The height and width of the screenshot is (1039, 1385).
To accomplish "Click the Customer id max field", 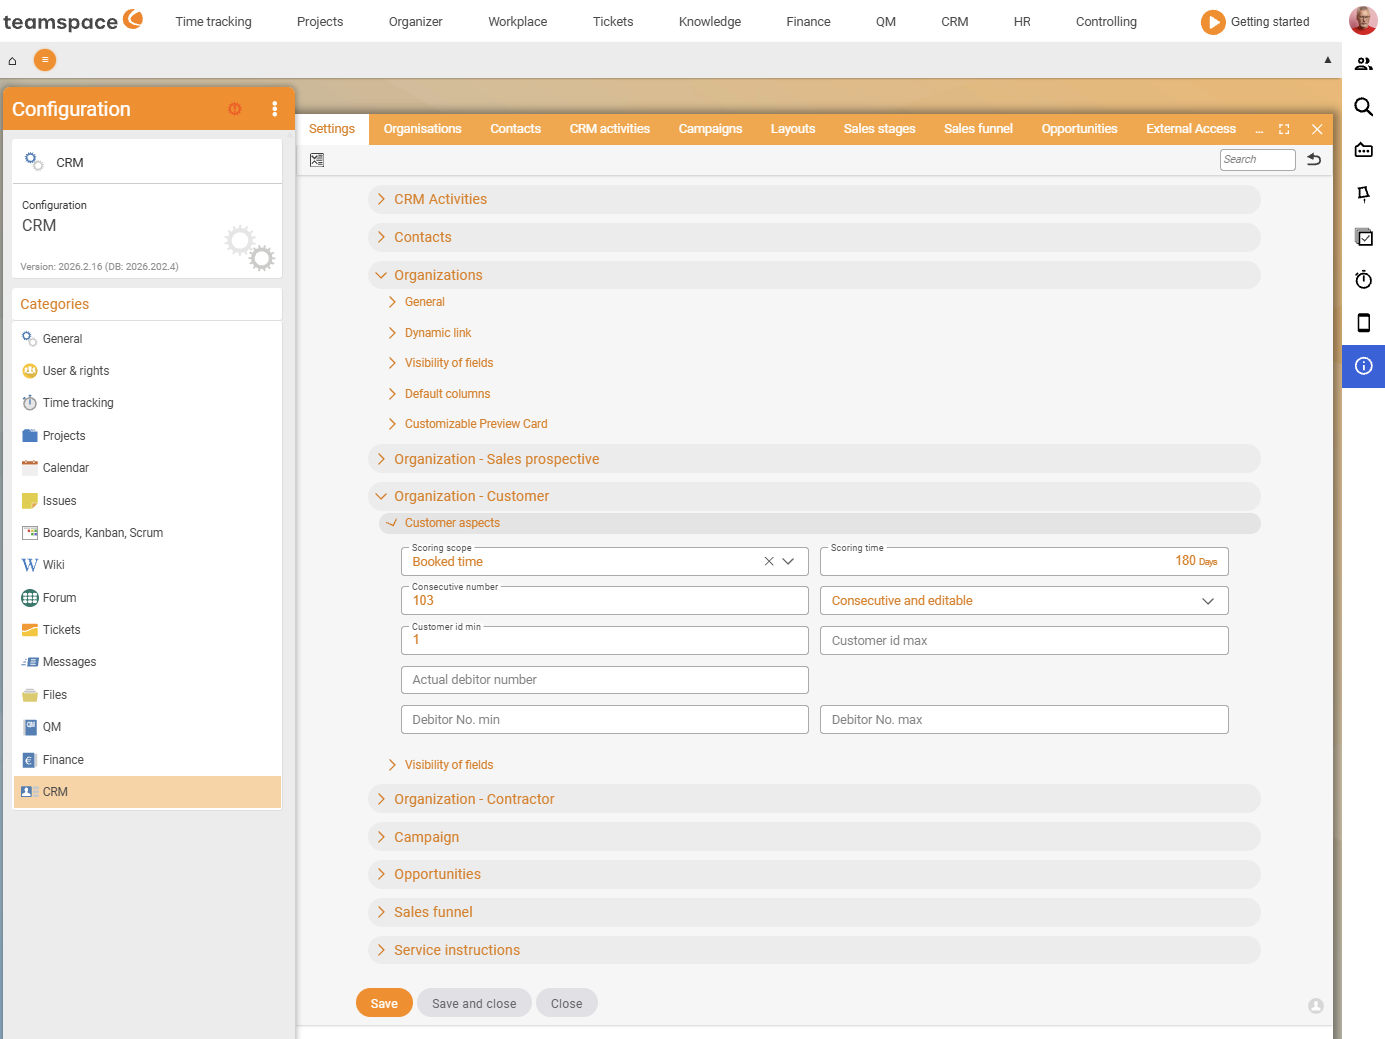I will point(1024,641).
